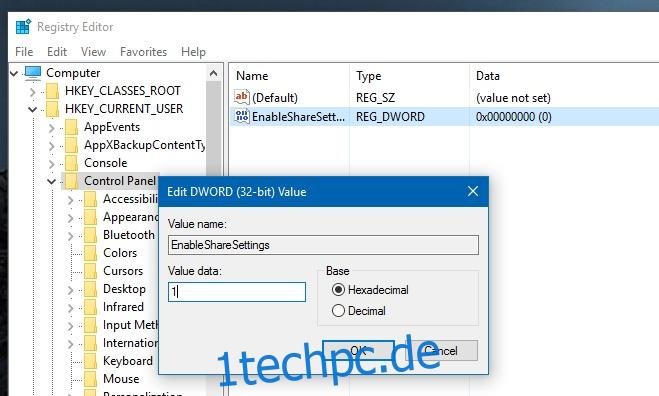Close the Edit DWORD dialog
Viewport: 659px width, 396px height.
[473, 191]
